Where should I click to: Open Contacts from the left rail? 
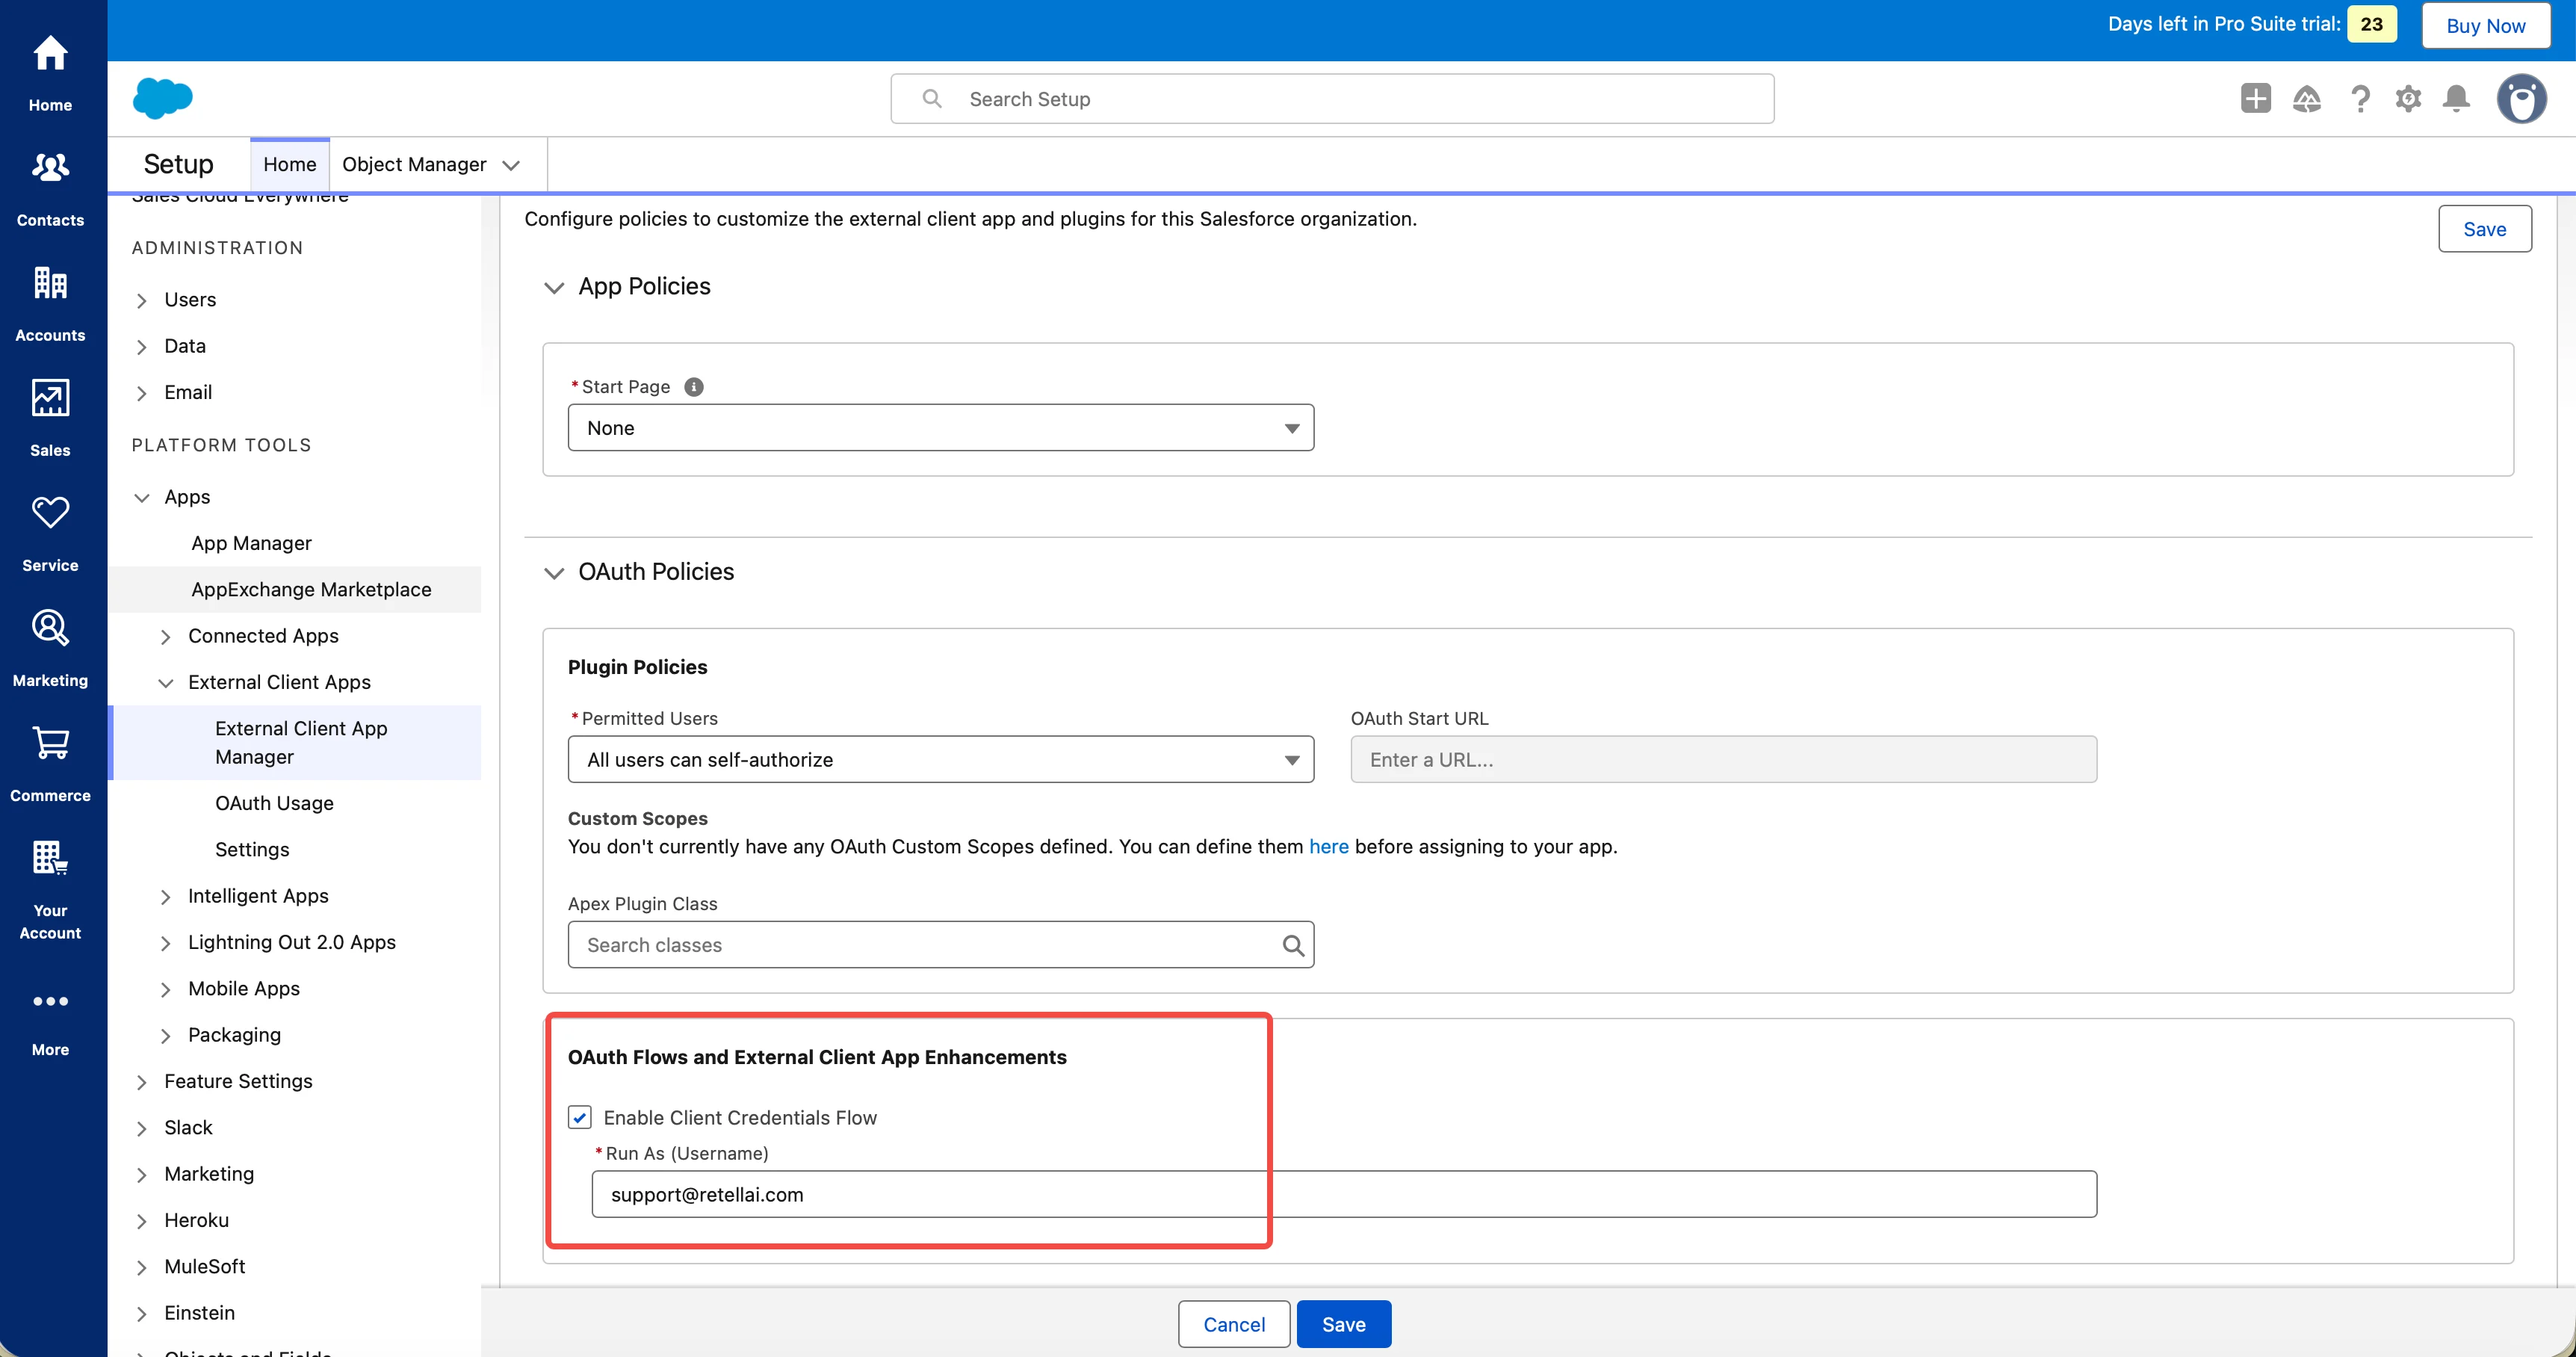point(50,188)
